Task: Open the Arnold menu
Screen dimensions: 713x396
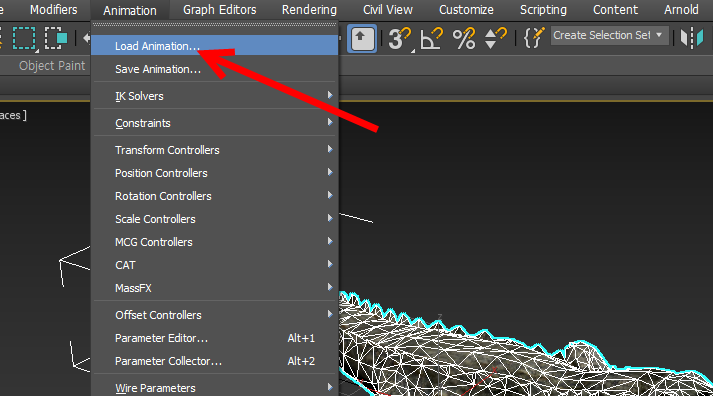Action: pos(681,10)
